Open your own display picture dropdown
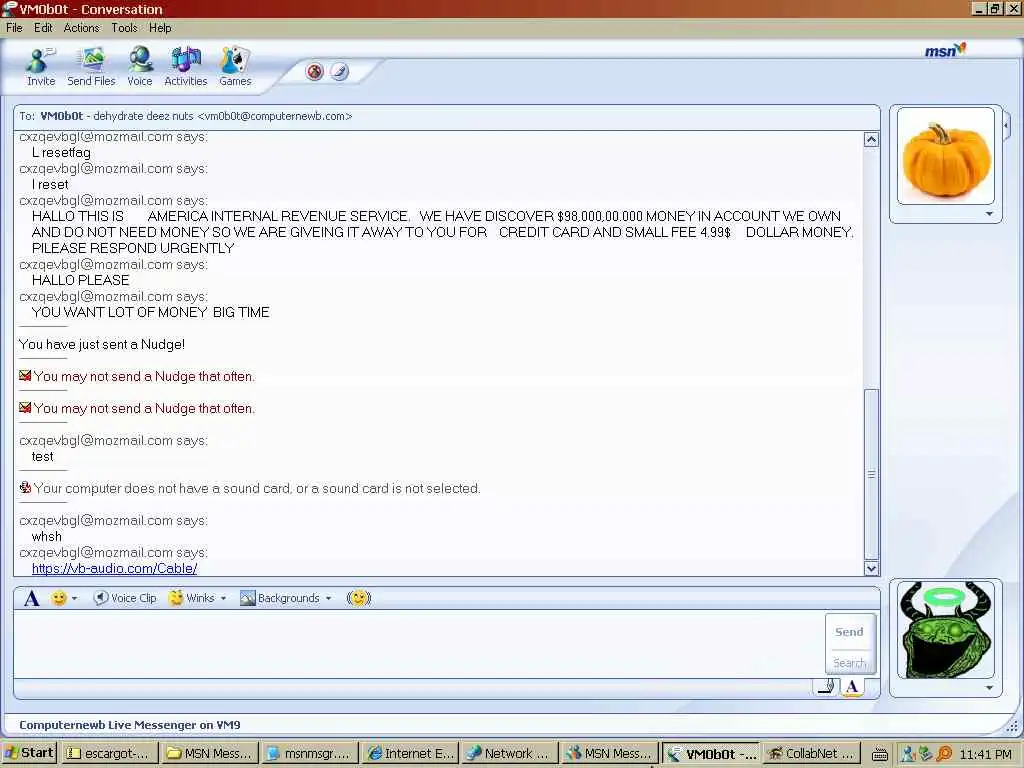This screenshot has width=1024, height=768. pos(989,688)
